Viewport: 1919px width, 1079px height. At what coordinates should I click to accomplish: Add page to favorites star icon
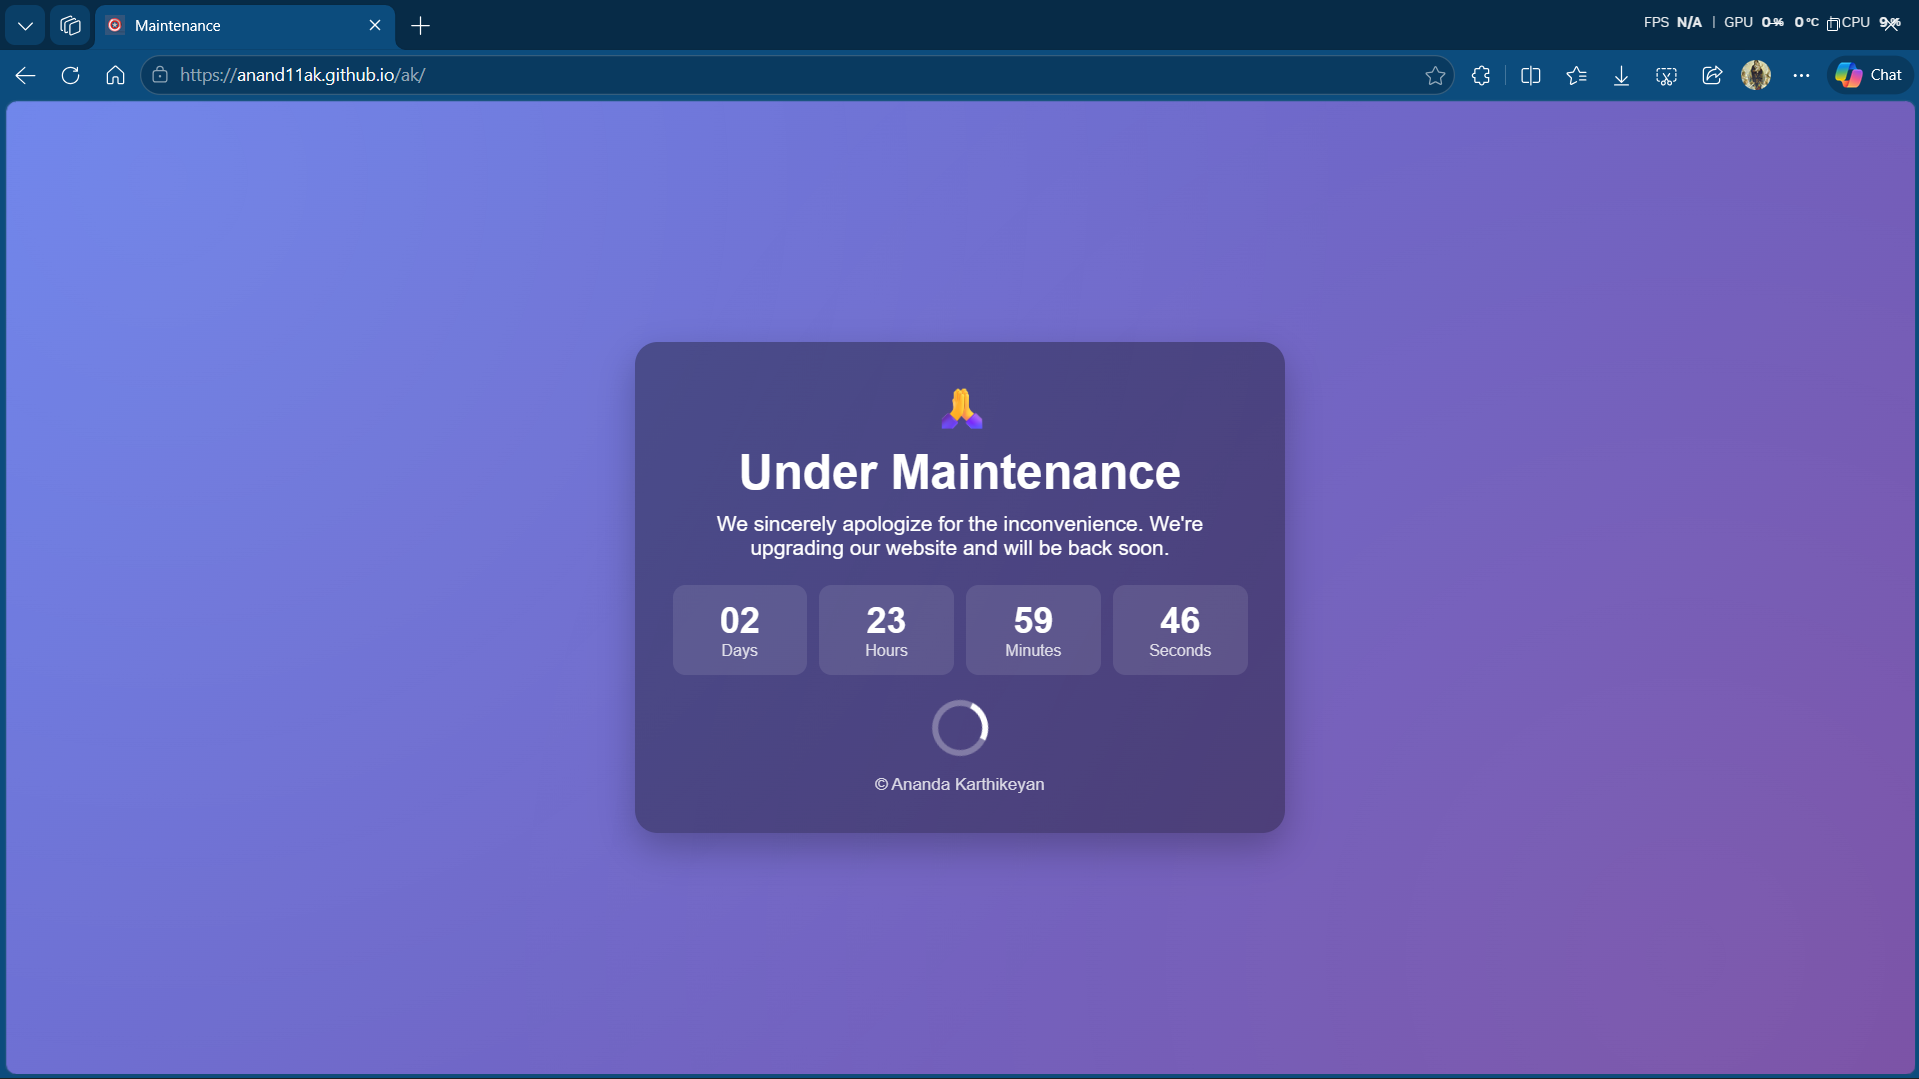[1435, 75]
